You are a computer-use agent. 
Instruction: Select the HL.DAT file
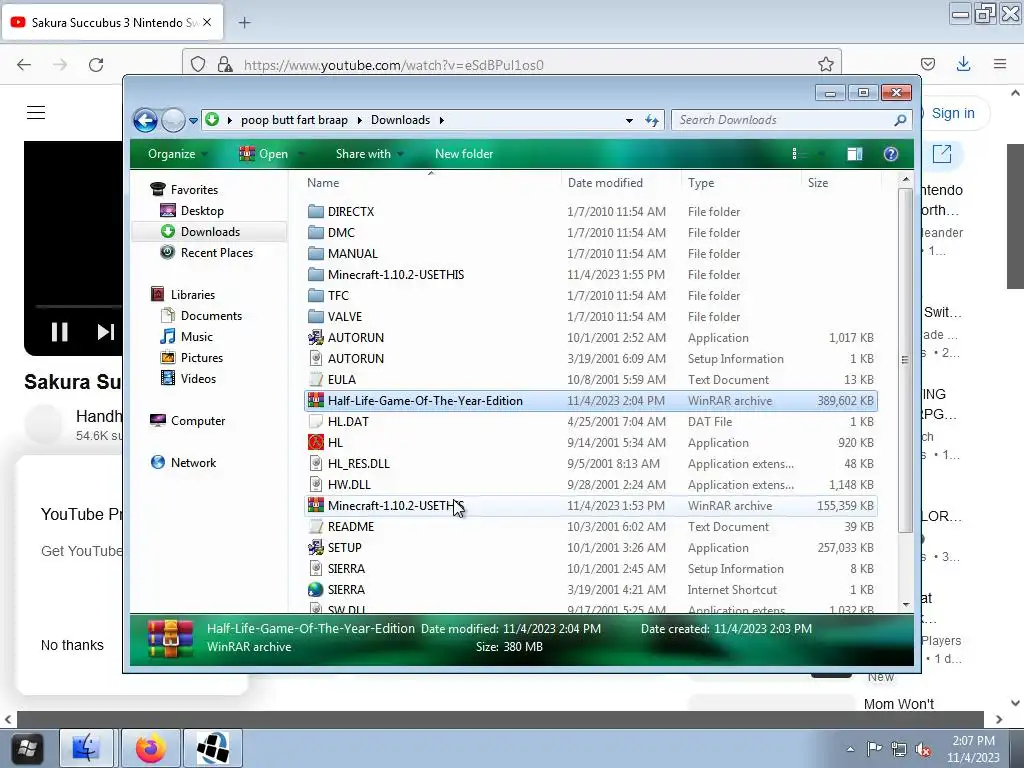click(x=590, y=421)
